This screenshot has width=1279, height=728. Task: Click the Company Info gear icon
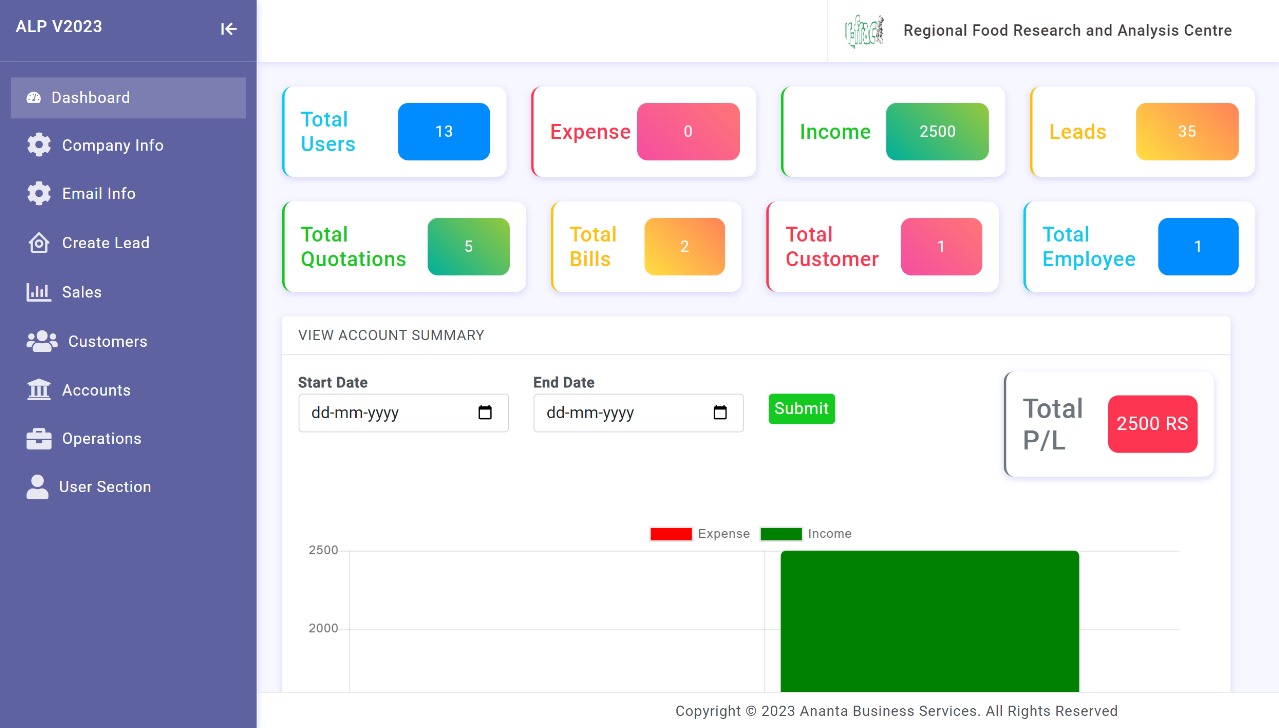39,145
